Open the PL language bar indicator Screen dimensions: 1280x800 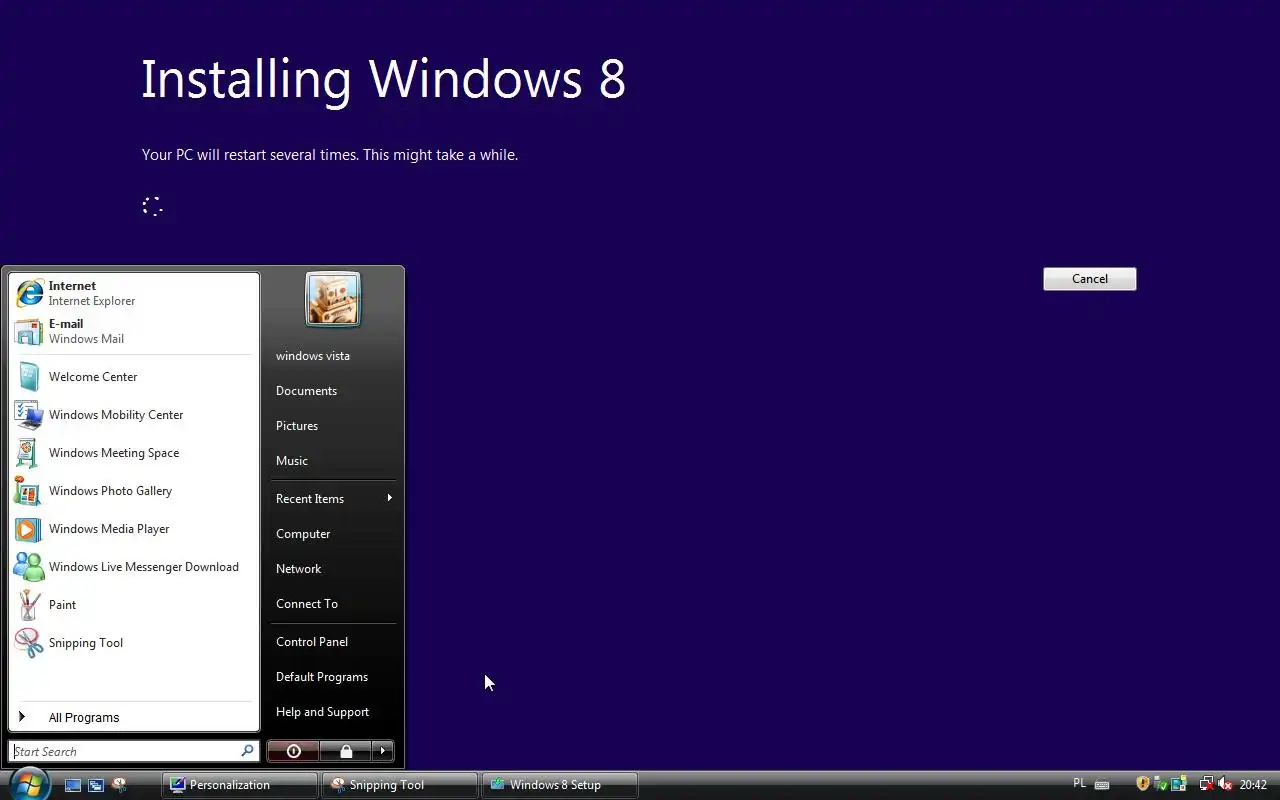pyautogui.click(x=1079, y=784)
